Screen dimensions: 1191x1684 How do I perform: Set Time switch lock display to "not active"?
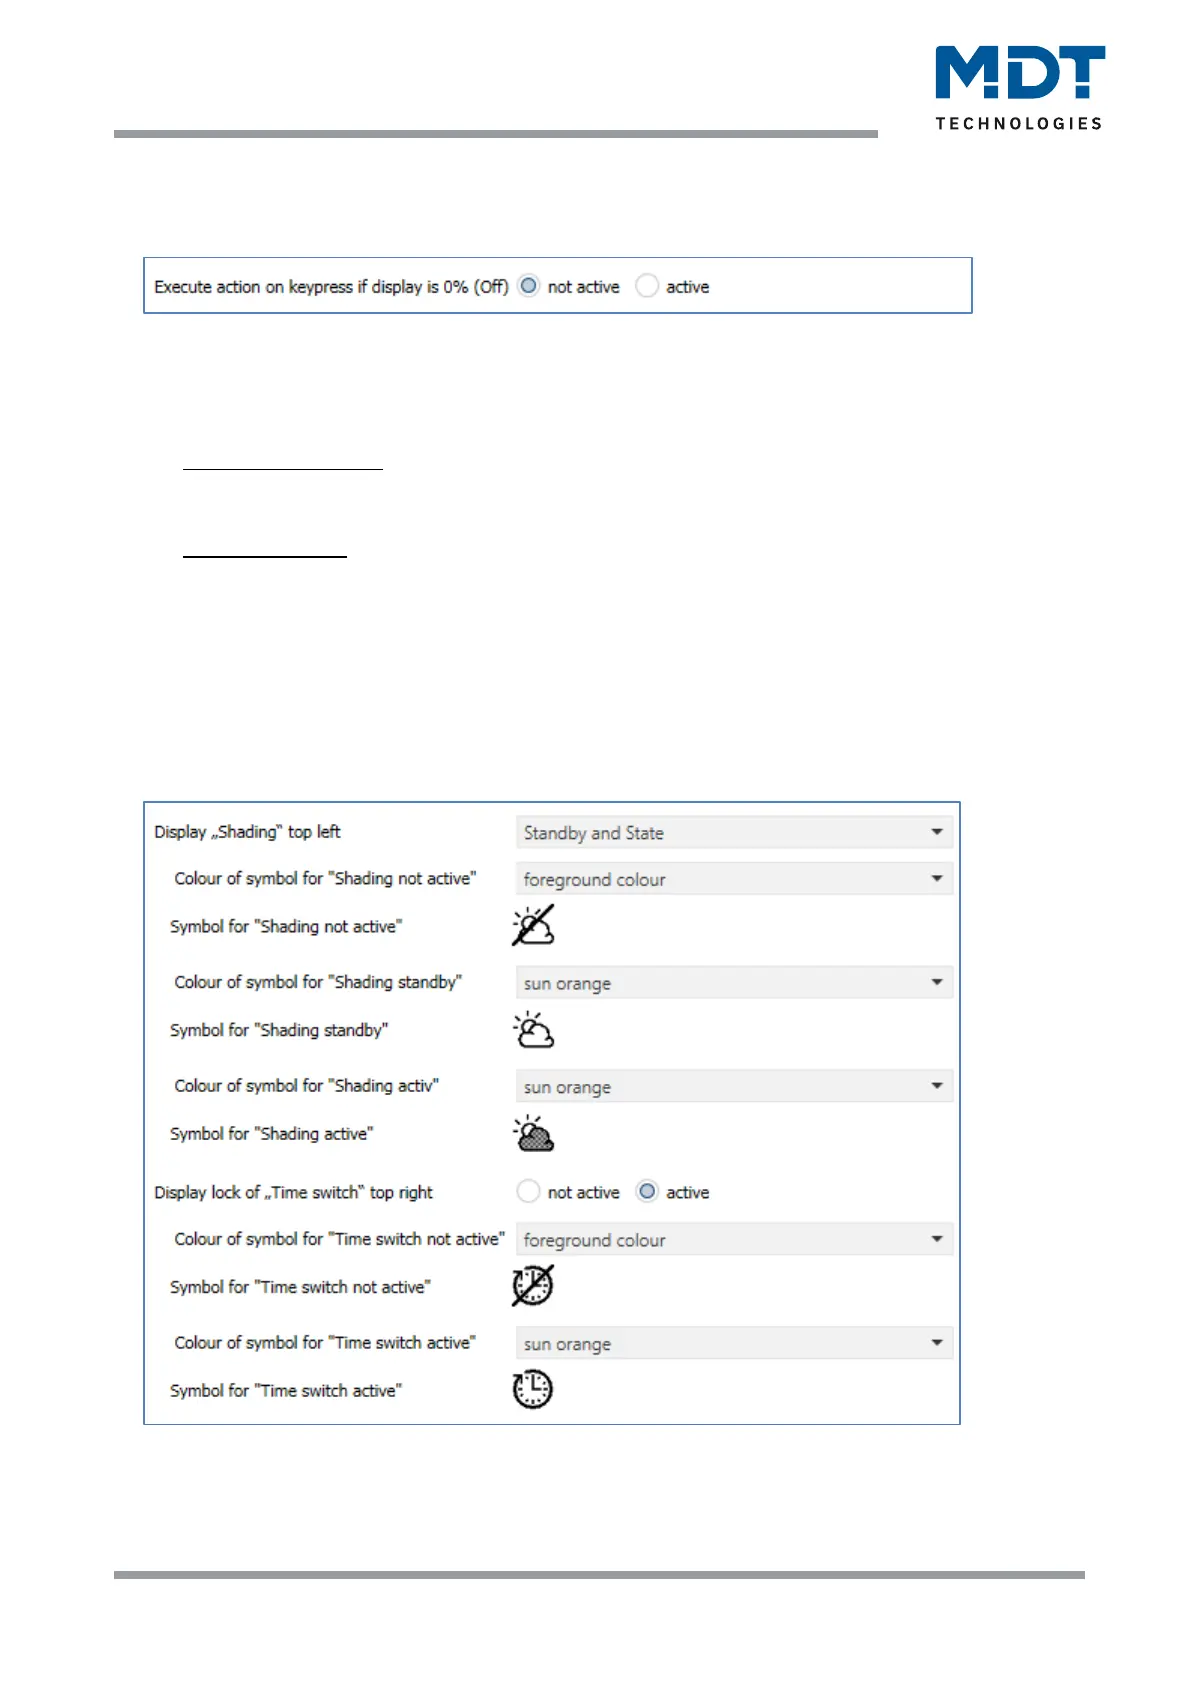(529, 1192)
